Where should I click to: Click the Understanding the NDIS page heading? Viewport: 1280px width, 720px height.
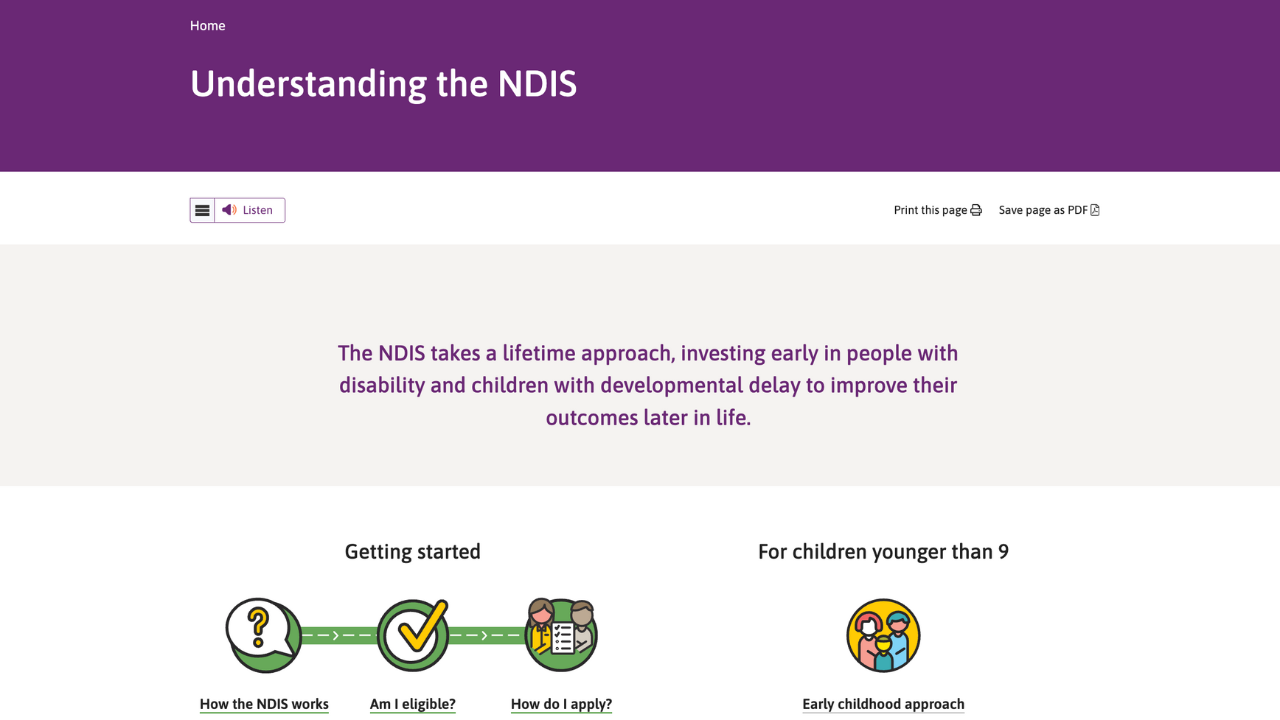point(383,84)
